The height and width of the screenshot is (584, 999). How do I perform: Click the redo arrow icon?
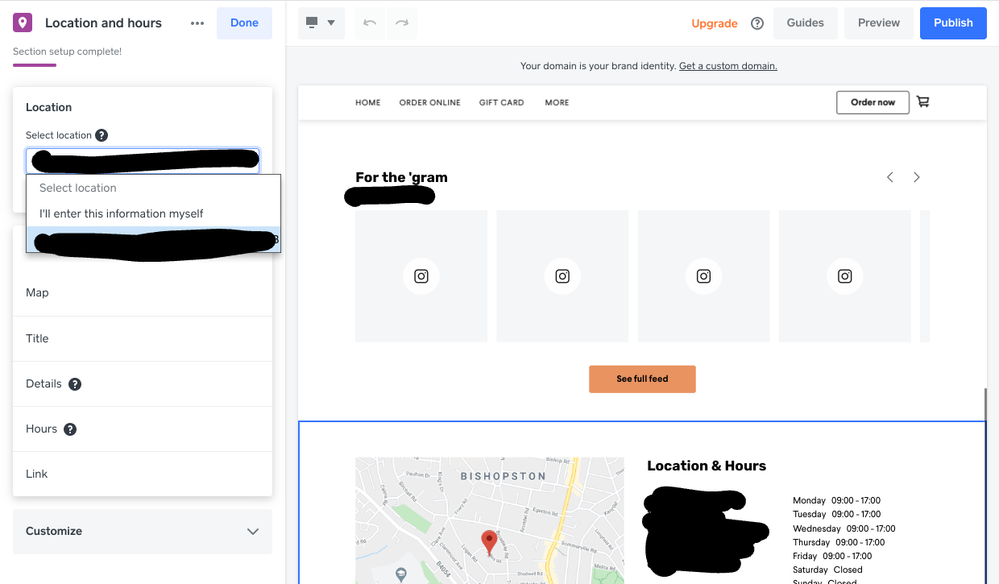[402, 23]
